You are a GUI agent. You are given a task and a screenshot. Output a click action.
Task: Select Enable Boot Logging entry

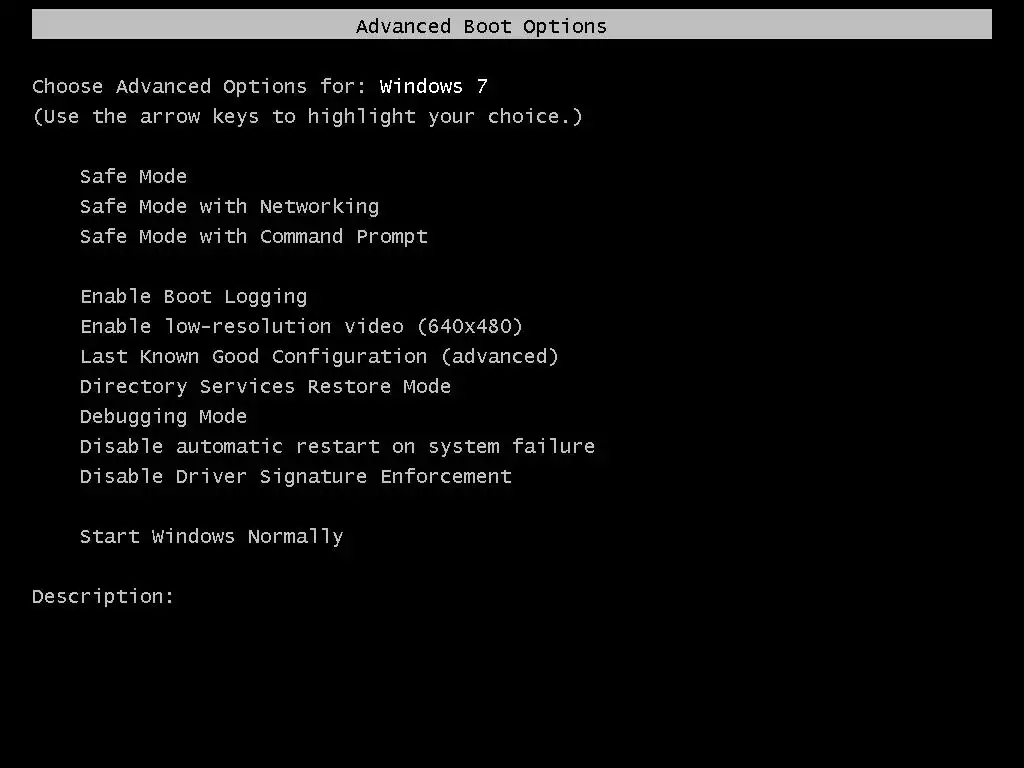click(x=193, y=297)
